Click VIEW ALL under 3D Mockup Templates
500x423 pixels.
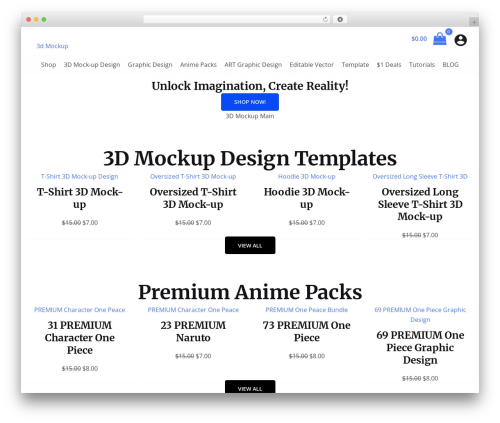[250, 245]
